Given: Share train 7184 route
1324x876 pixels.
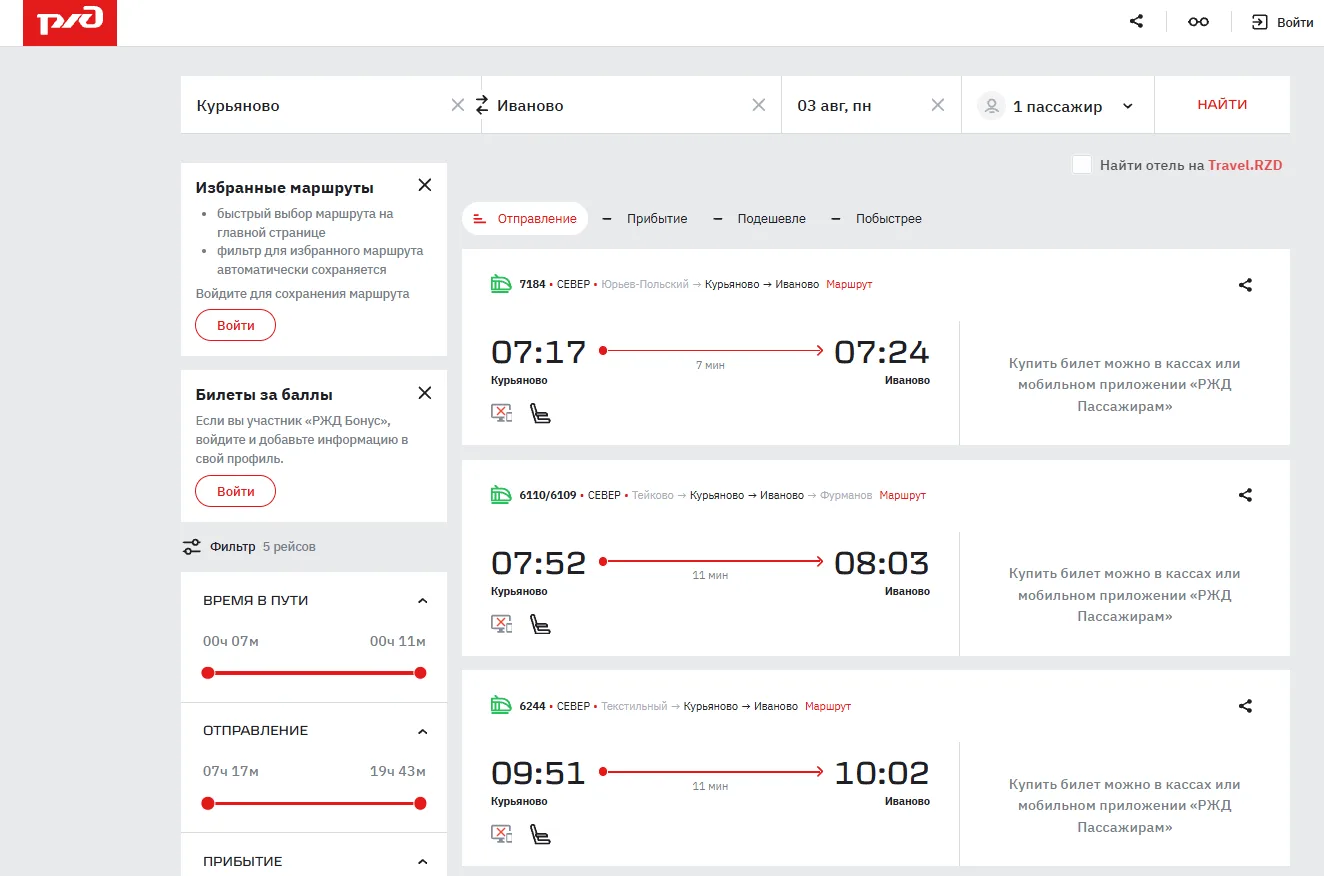Looking at the screenshot, I should point(1245,285).
